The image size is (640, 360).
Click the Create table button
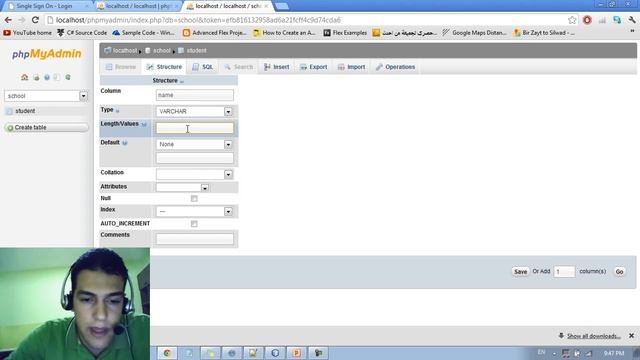coord(46,128)
